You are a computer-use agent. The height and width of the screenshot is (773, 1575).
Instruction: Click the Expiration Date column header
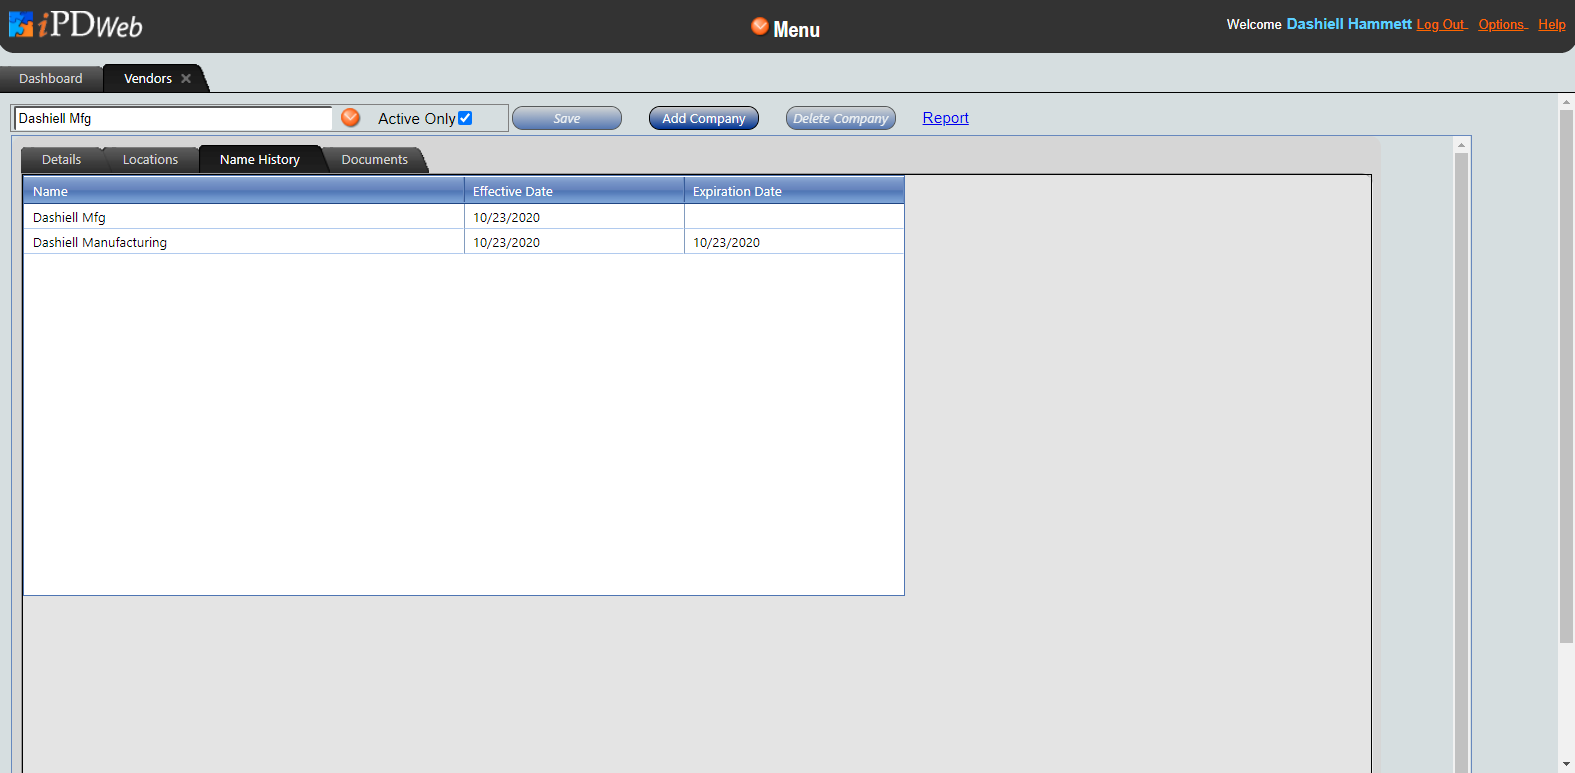[x=793, y=191]
